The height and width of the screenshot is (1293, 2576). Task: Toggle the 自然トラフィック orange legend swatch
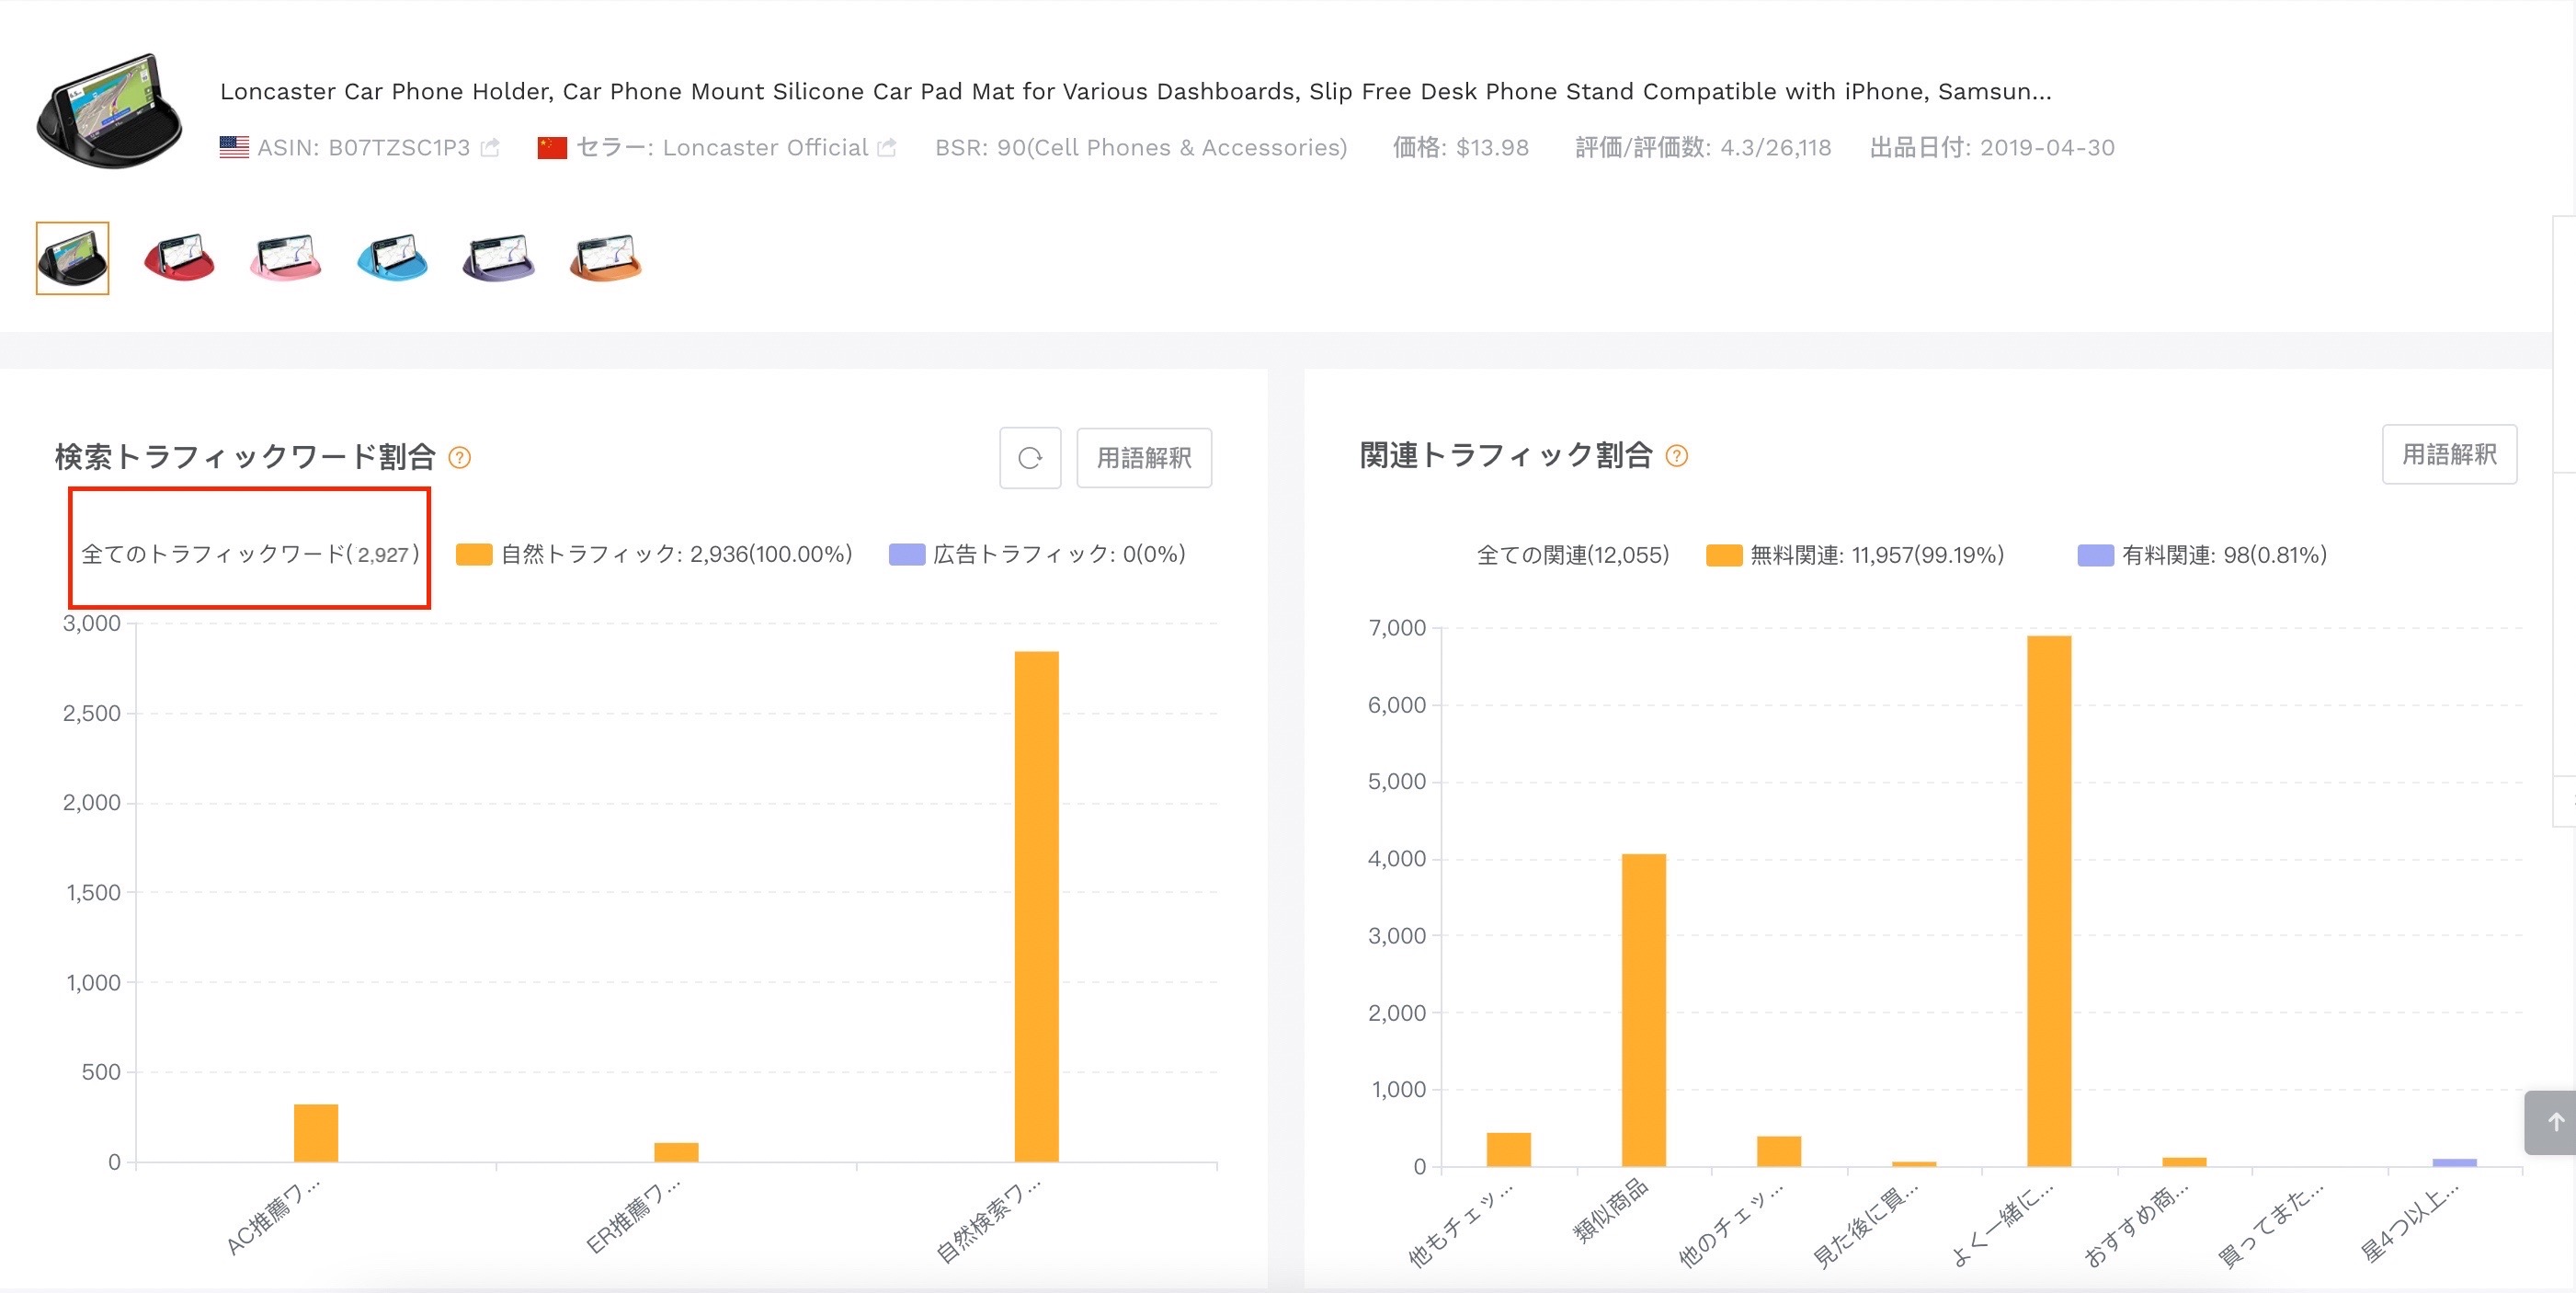coord(474,554)
